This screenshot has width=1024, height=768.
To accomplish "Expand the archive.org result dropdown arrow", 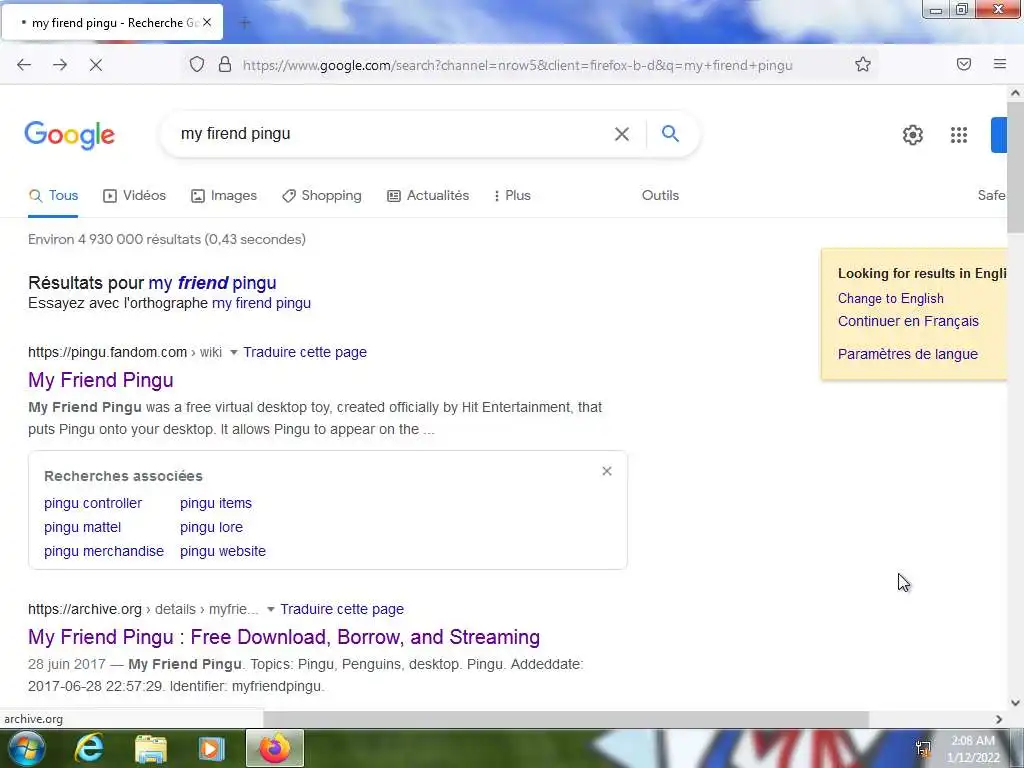I will pyautogui.click(x=270, y=609).
